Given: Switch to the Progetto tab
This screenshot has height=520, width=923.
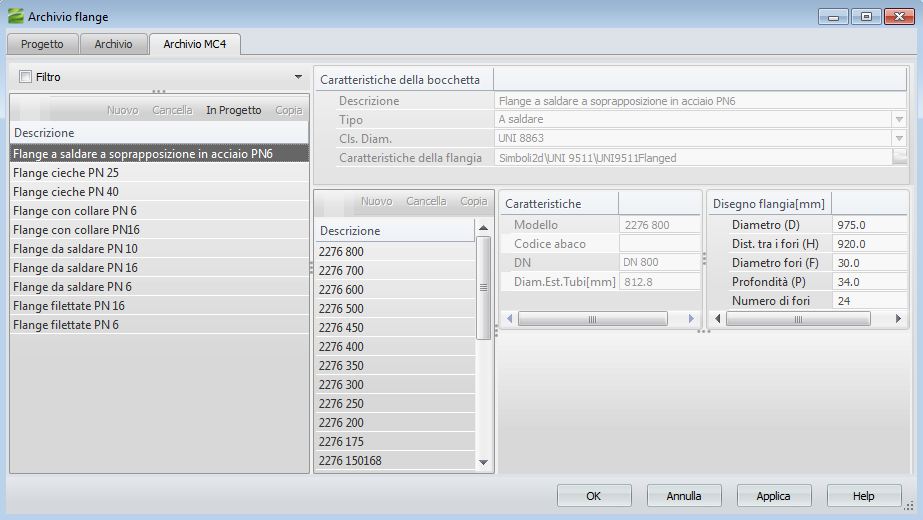Looking at the screenshot, I should [x=42, y=44].
